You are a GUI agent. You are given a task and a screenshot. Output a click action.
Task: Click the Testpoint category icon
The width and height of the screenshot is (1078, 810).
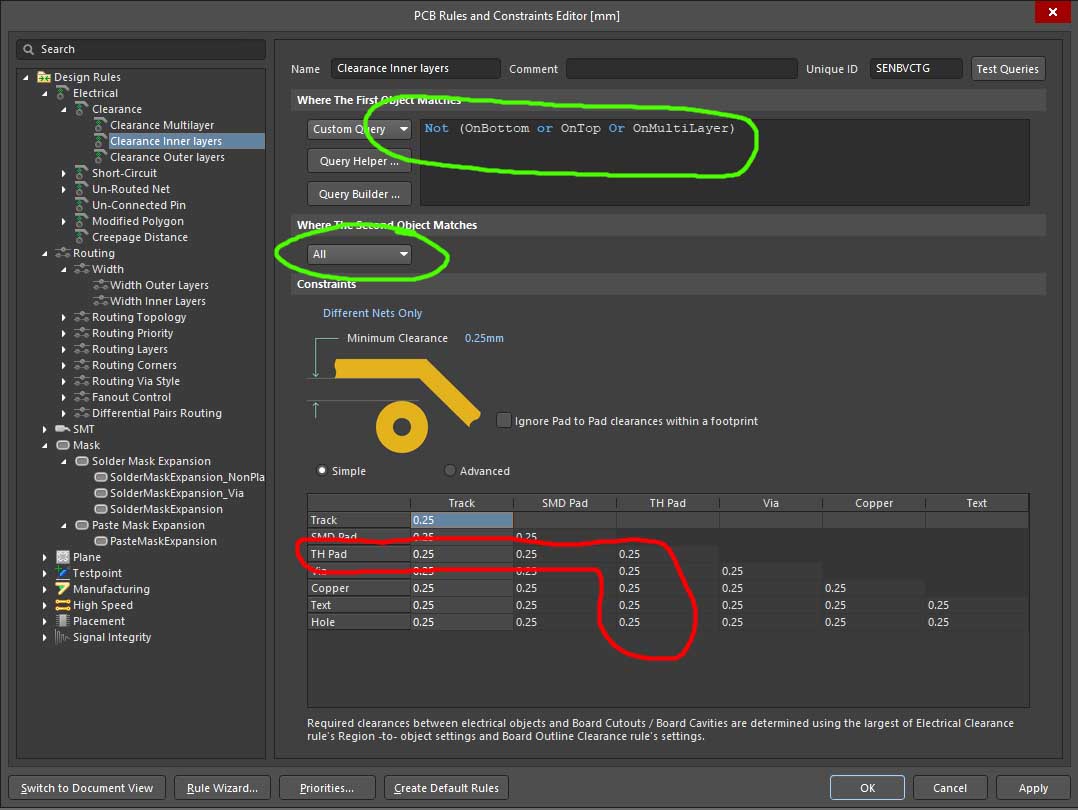[x=63, y=573]
